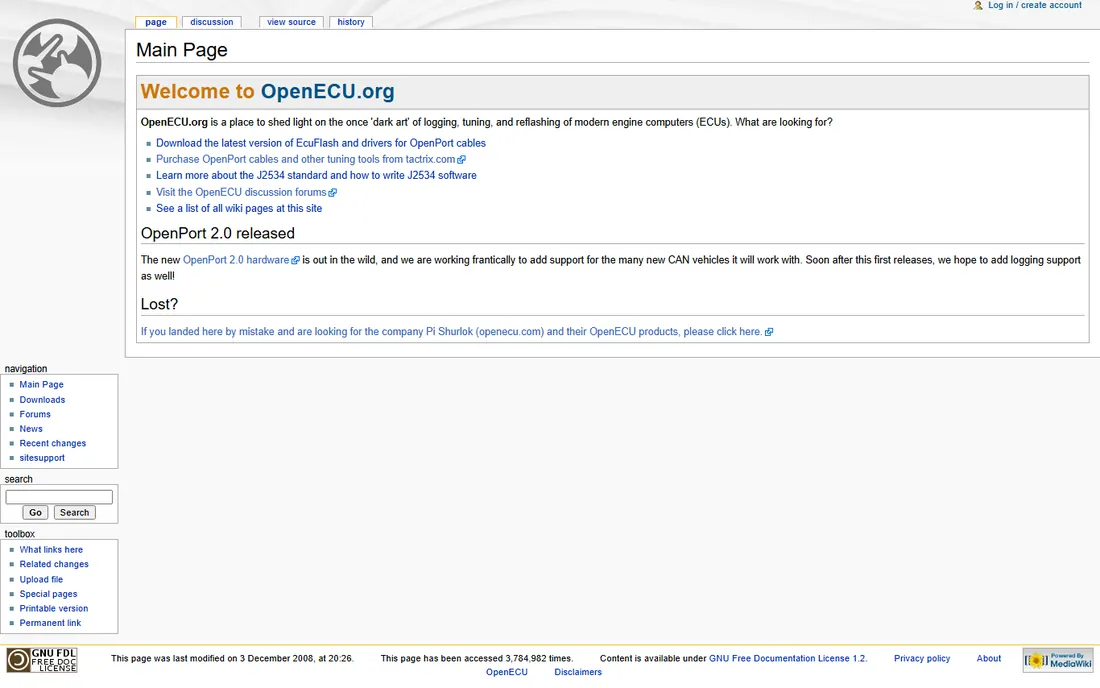1100x688 pixels.
Task: Open the J2534 standard link
Action: click(x=316, y=175)
